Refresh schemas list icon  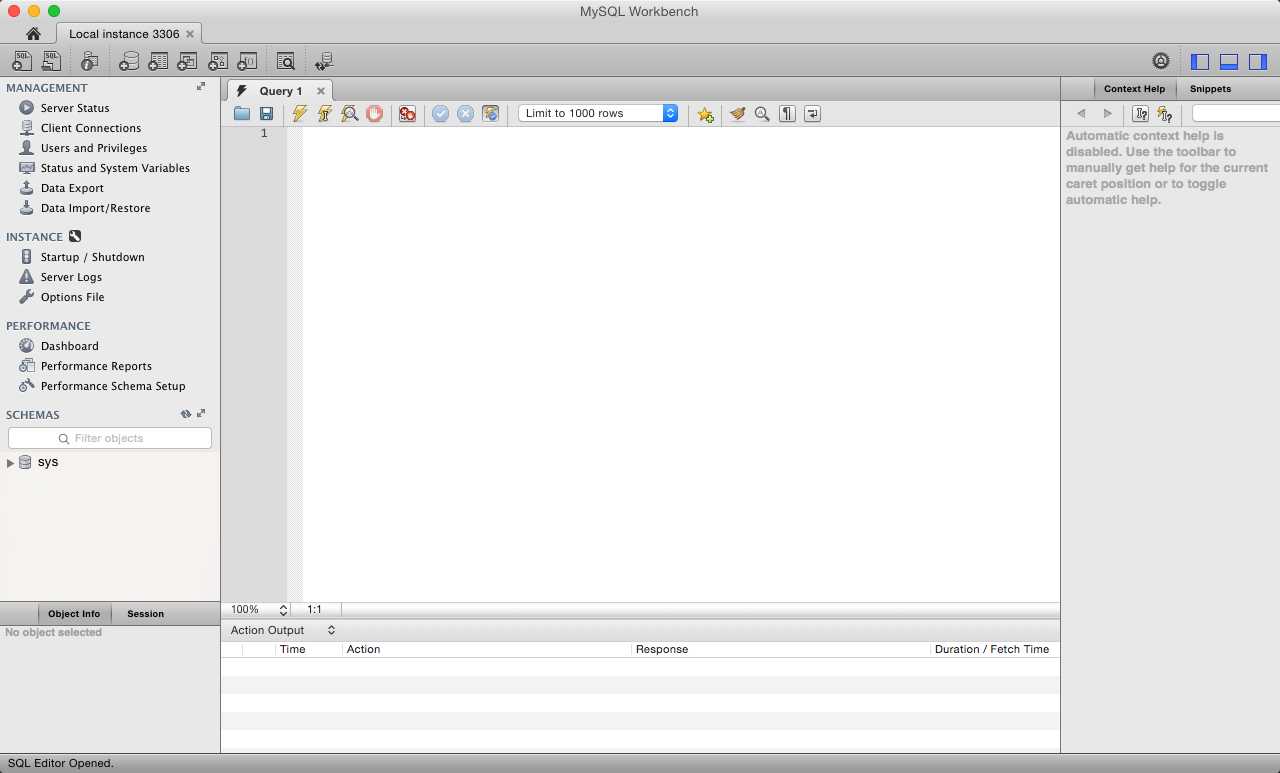[185, 414]
